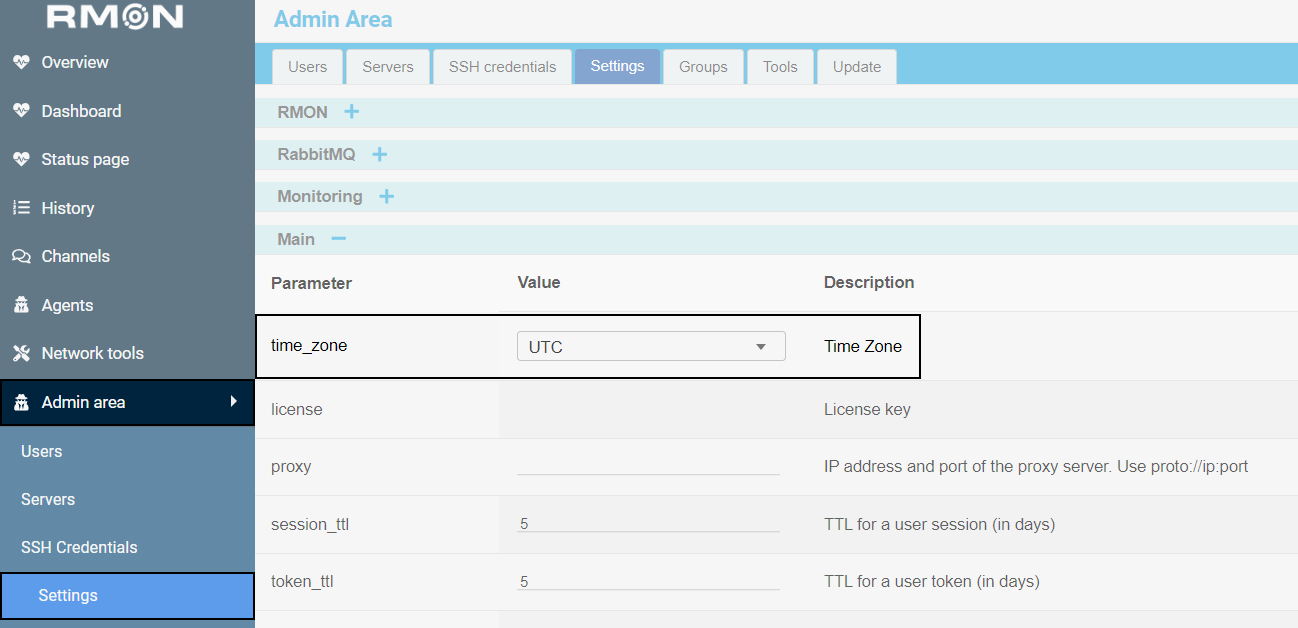Screen dimensions: 1298x628
Task: Expand the RMON settings section
Action: pyautogui.click(x=351, y=112)
